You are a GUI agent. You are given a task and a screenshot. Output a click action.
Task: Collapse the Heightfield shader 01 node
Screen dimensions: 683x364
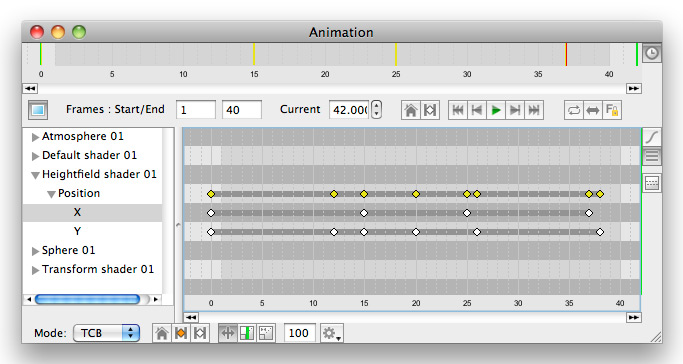pos(35,175)
